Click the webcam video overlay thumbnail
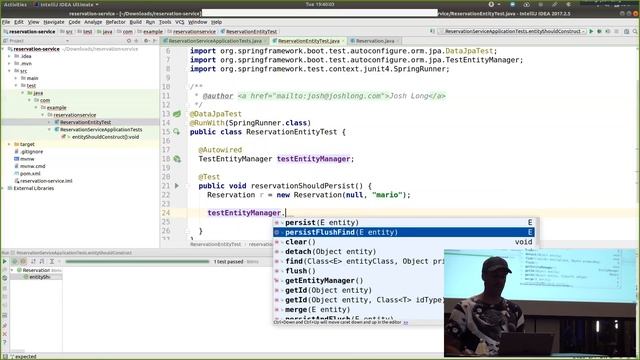 point(540,302)
